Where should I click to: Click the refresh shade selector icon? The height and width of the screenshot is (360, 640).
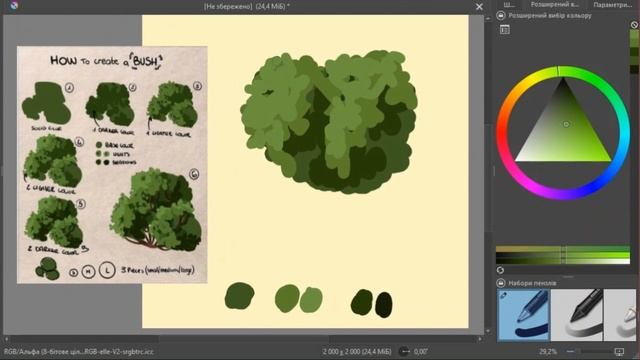[500, 270]
